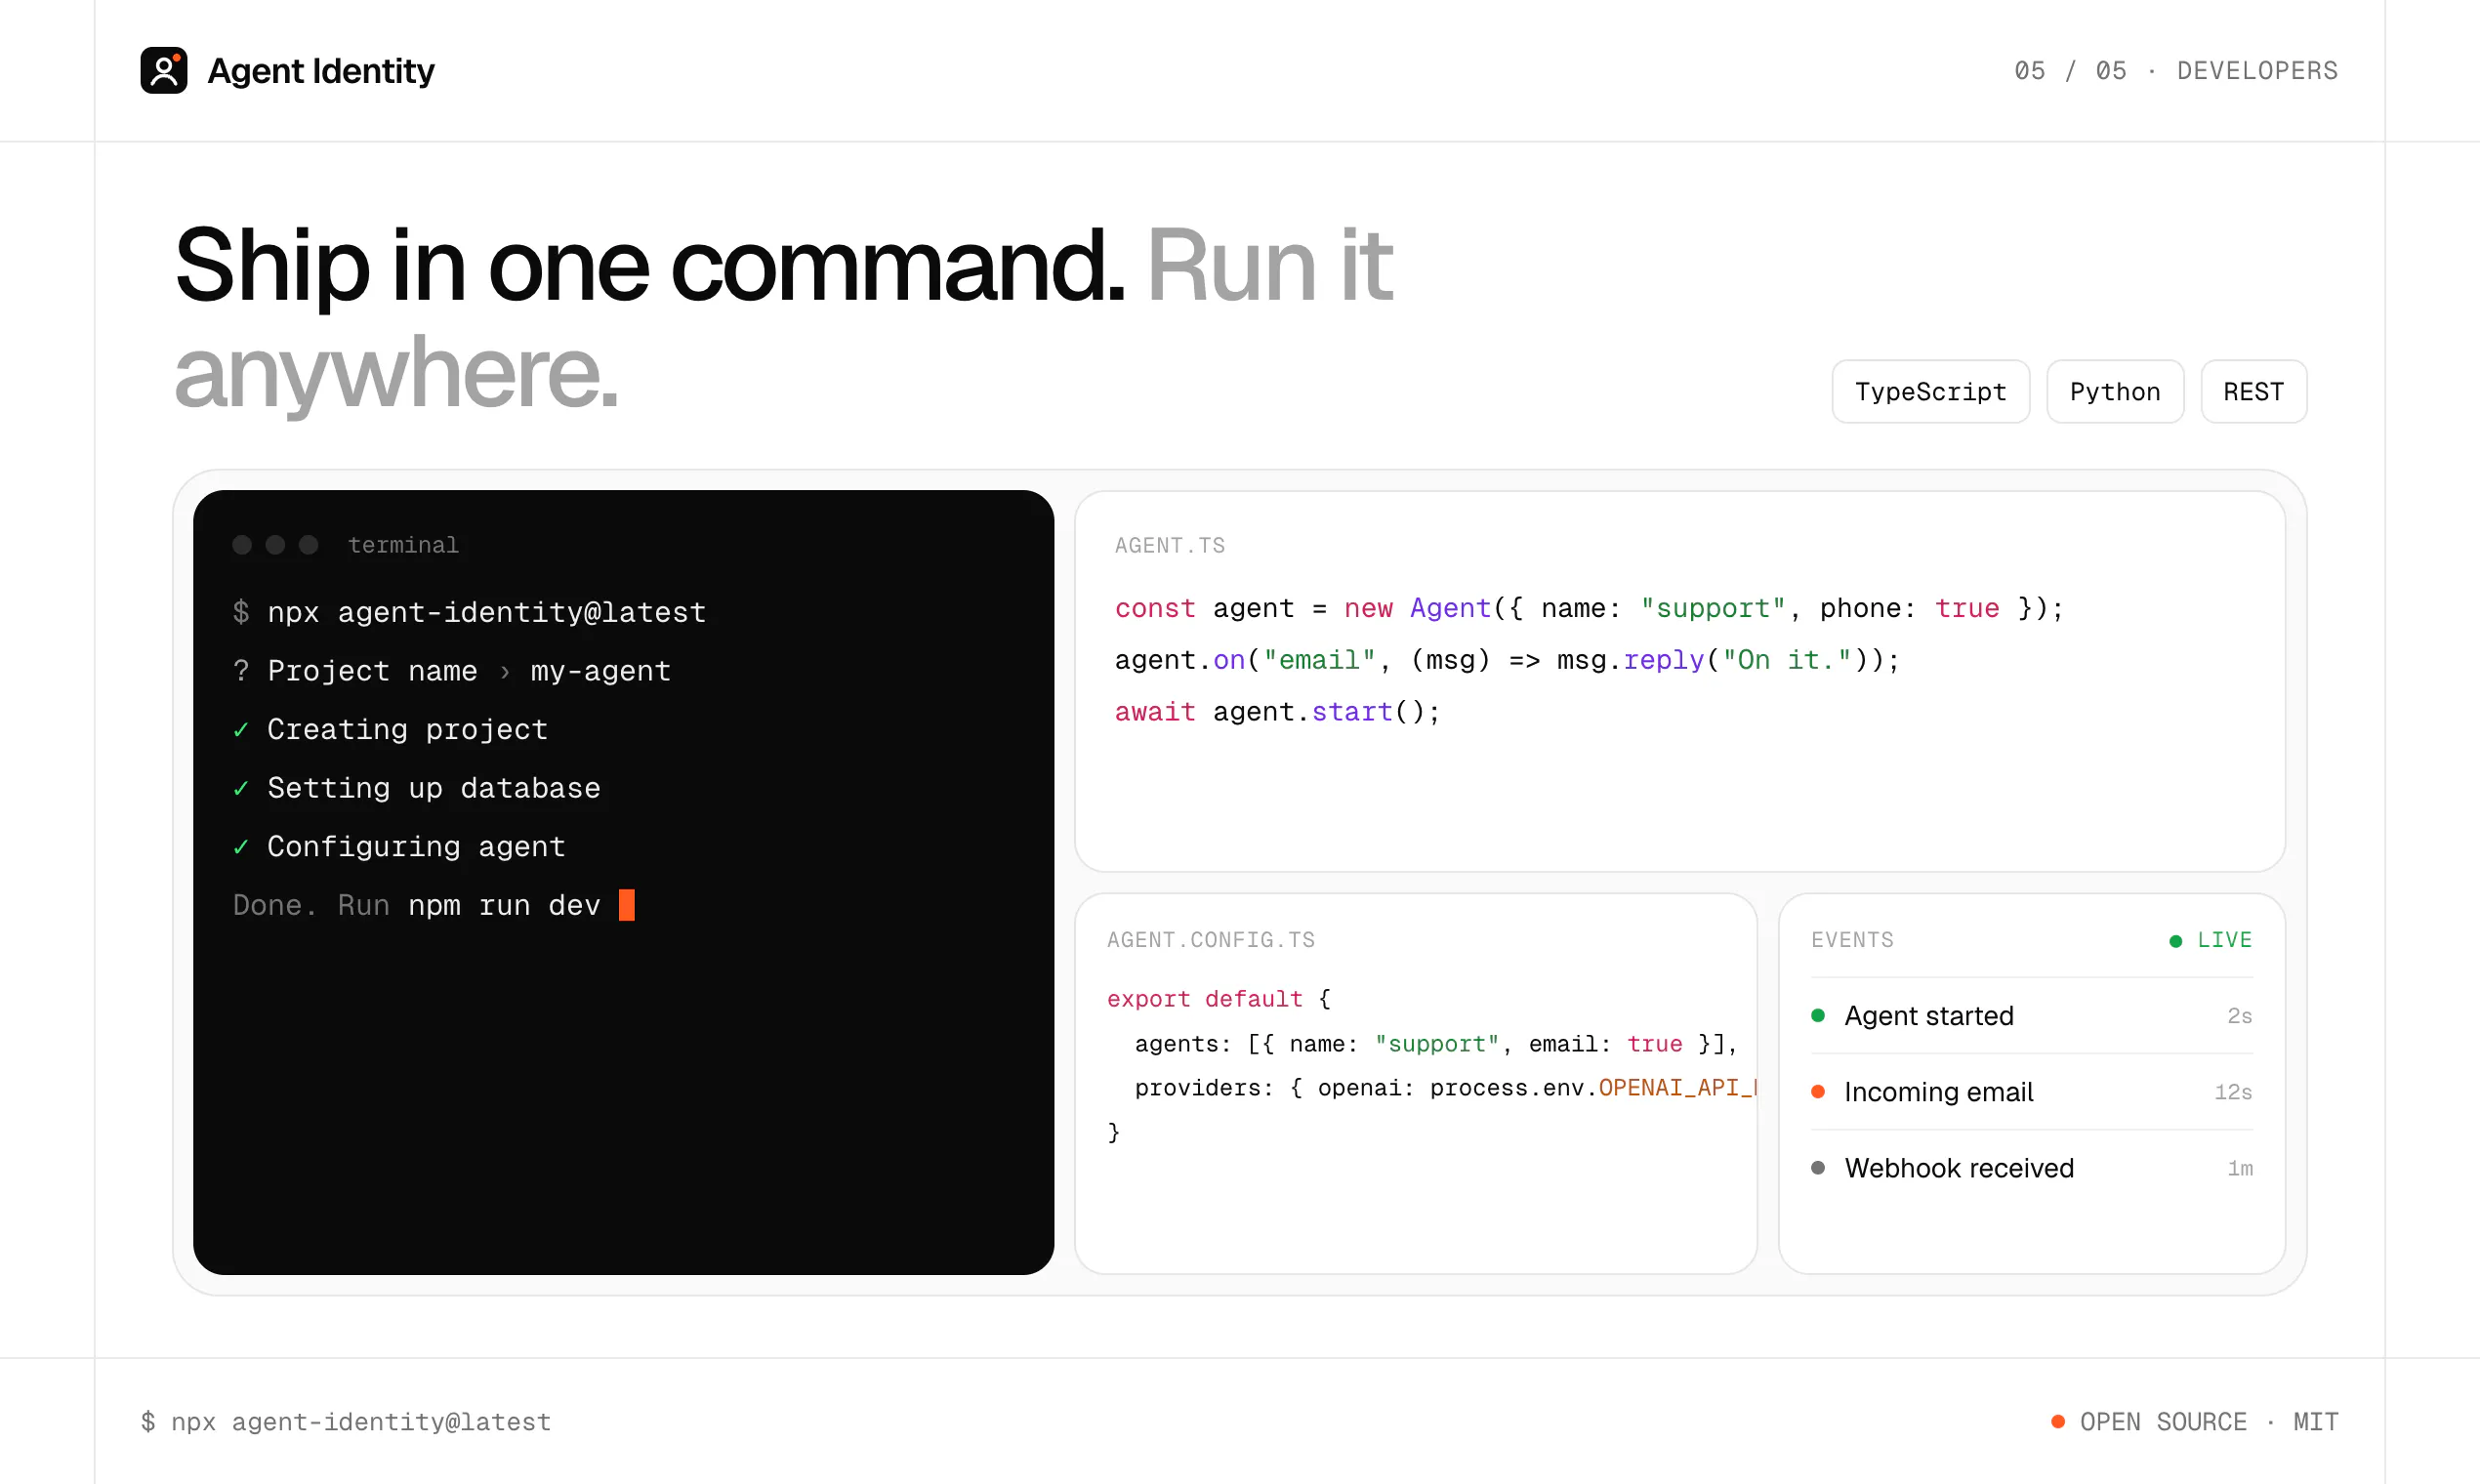Click the Agent Identity logo icon
2480x1484 pixels.
164,70
